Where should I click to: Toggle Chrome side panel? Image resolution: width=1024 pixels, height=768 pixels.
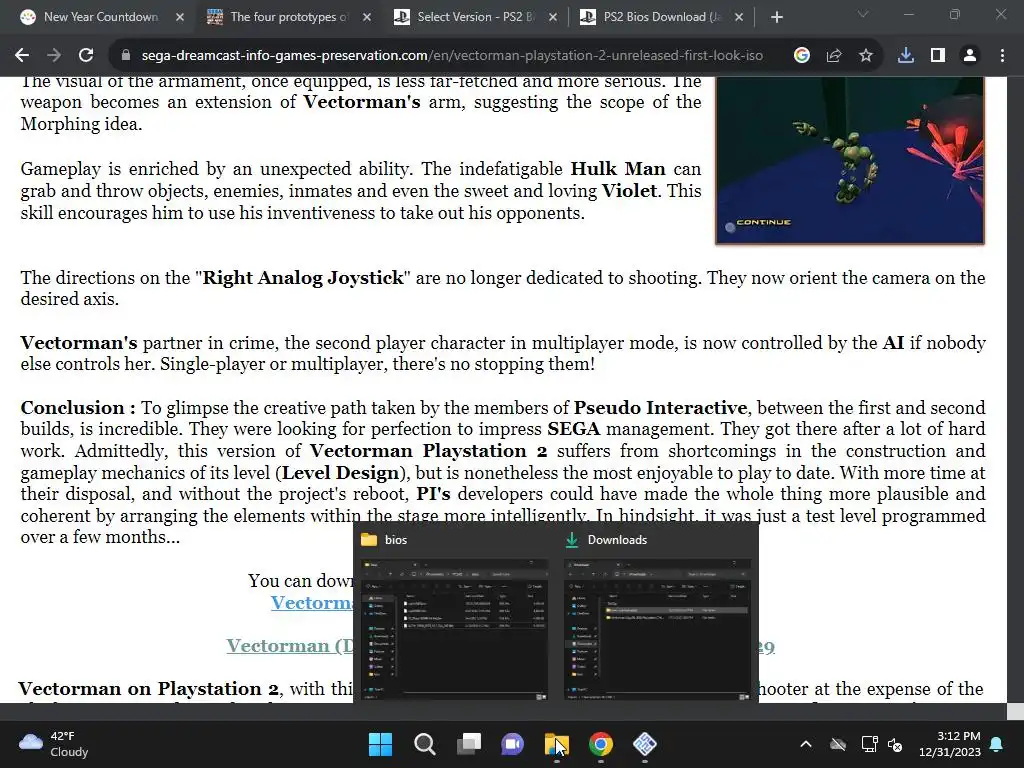937,56
